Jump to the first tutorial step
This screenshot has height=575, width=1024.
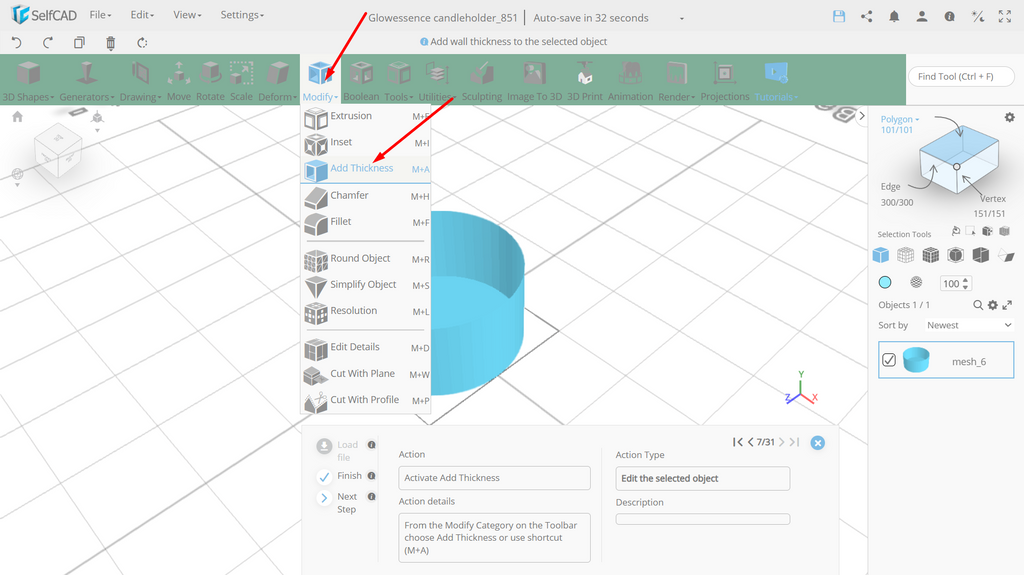click(737, 442)
